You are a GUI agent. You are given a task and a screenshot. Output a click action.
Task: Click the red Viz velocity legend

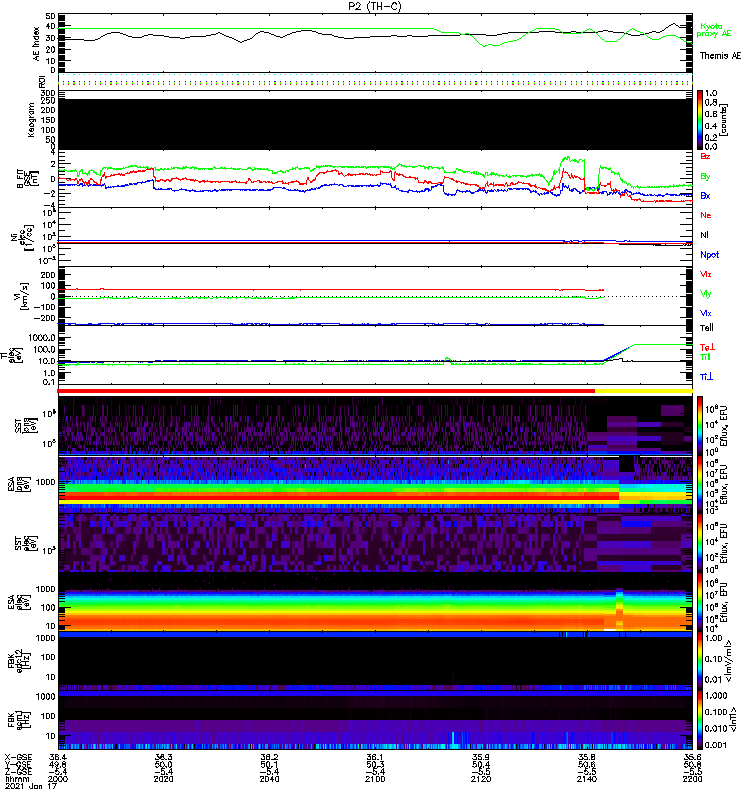tap(706, 273)
